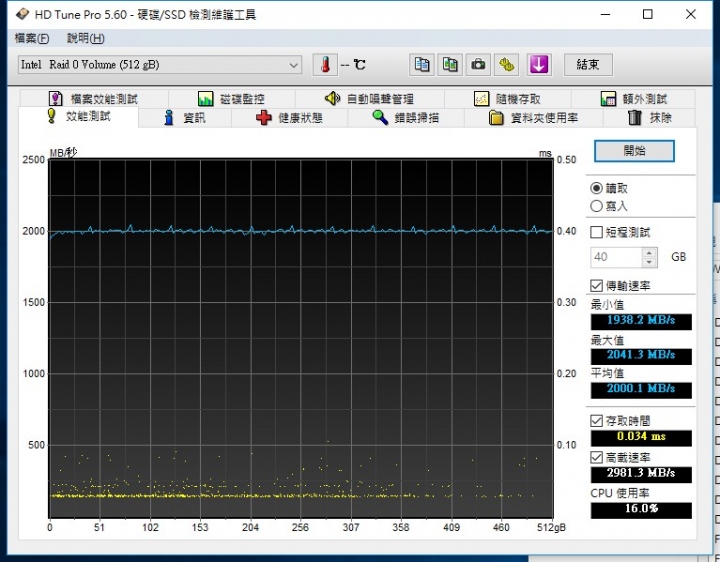Toggle the 高載速率 burst rate checkbox
Viewport: 720px width, 562px height.
pos(596,457)
